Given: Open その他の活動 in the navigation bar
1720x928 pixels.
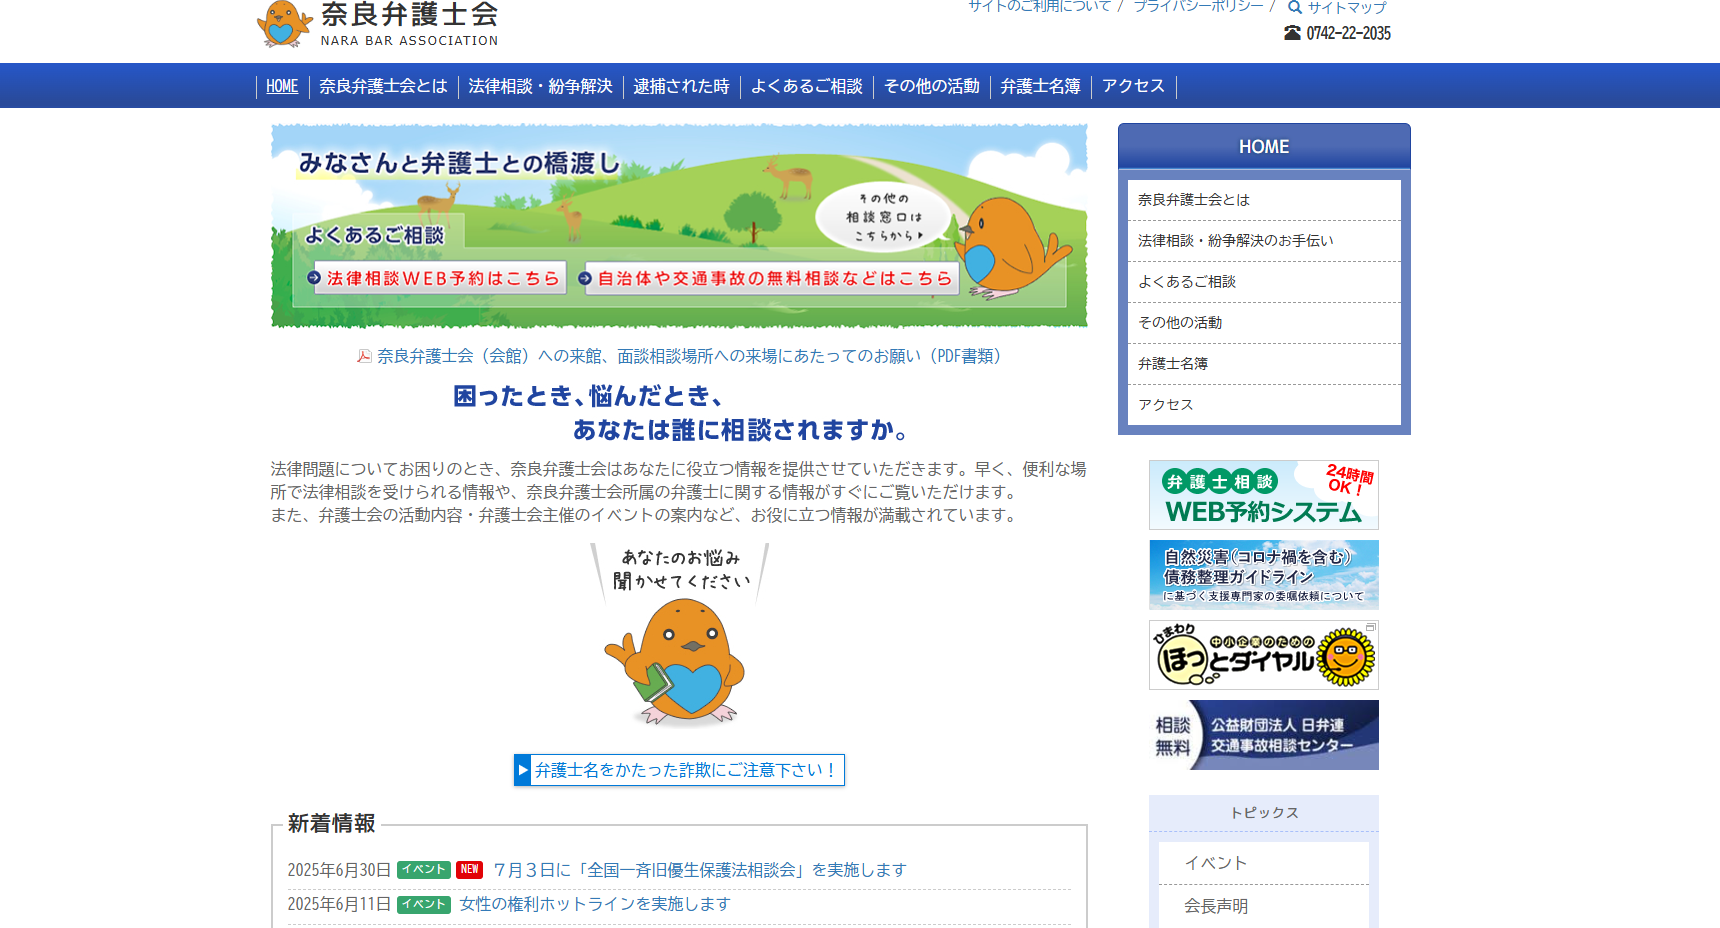Looking at the screenshot, I should [931, 86].
